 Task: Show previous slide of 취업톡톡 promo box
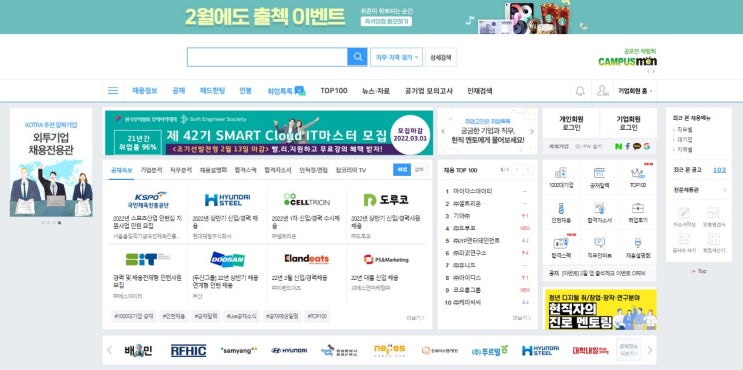tap(443, 132)
